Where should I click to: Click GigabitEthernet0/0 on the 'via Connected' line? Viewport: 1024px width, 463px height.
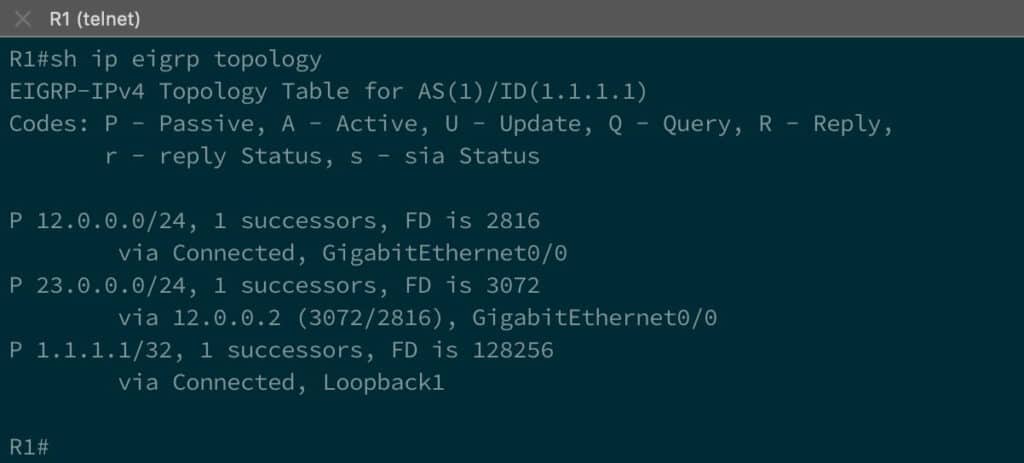click(445, 253)
